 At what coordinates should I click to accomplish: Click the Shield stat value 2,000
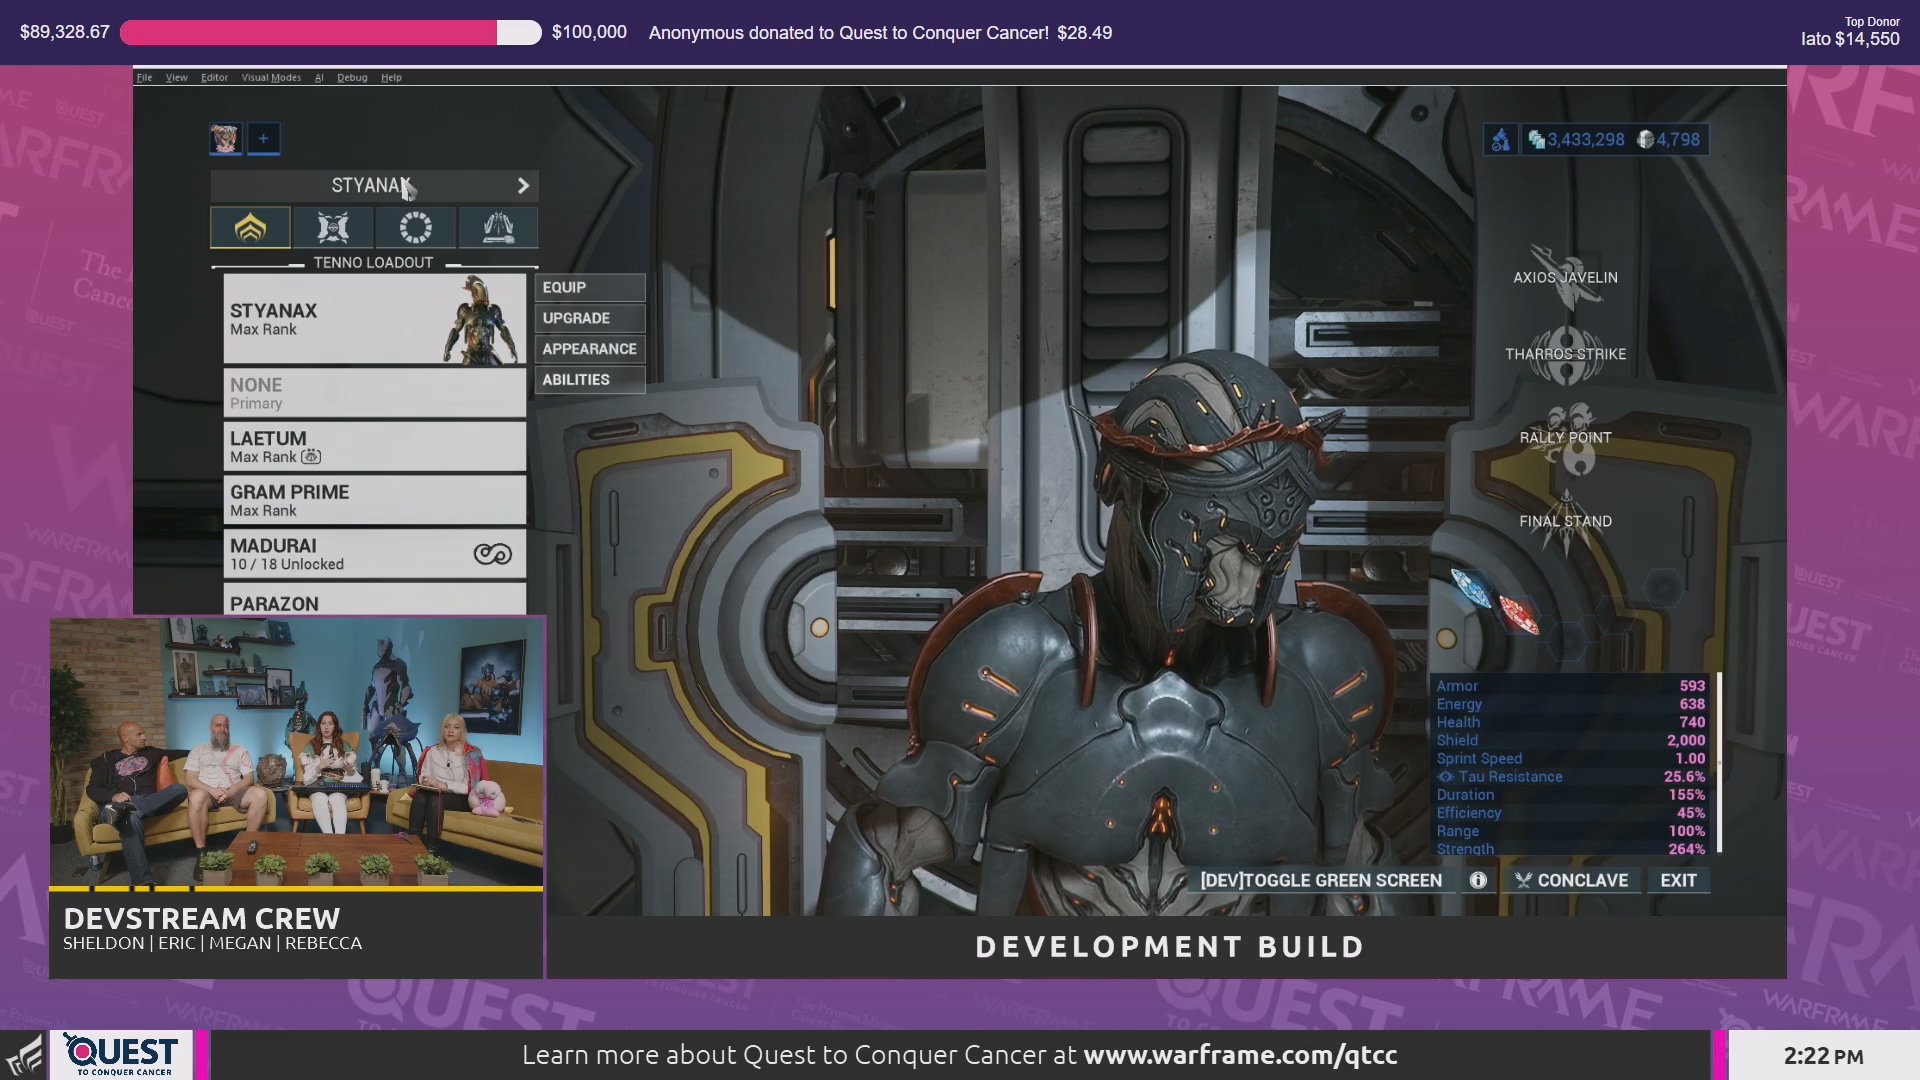click(x=1686, y=741)
